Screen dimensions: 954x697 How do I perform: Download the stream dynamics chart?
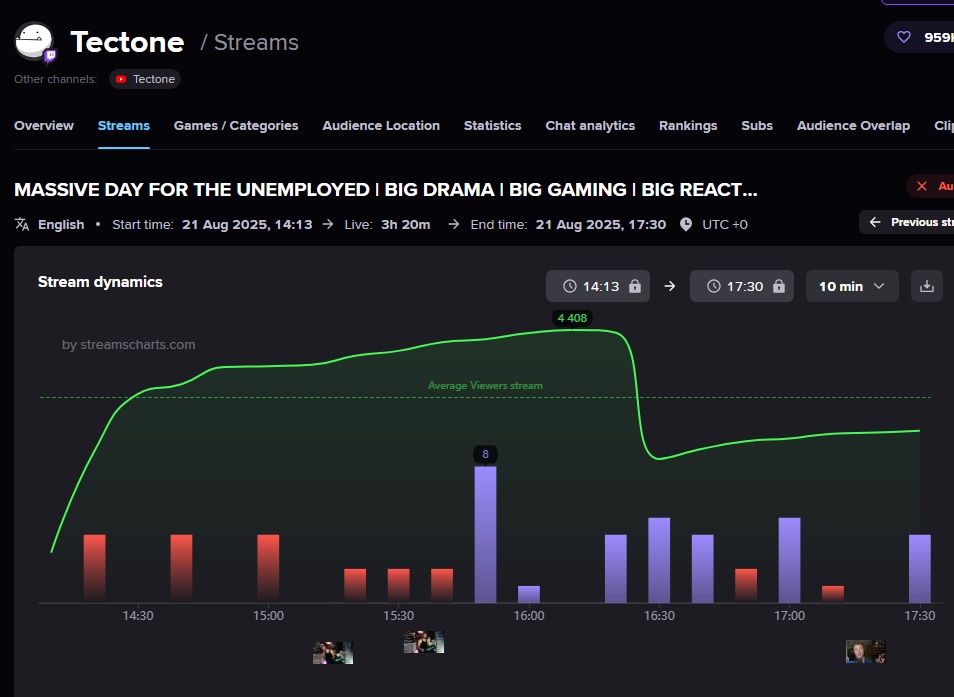coord(927,286)
